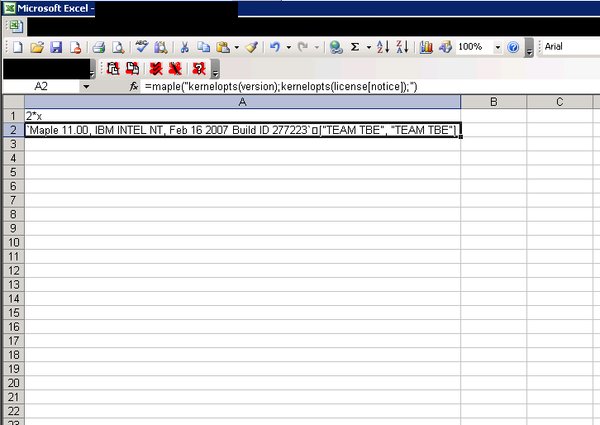Select row 20 header
This screenshot has width=600, height=425.
pyautogui.click(x=13, y=383)
